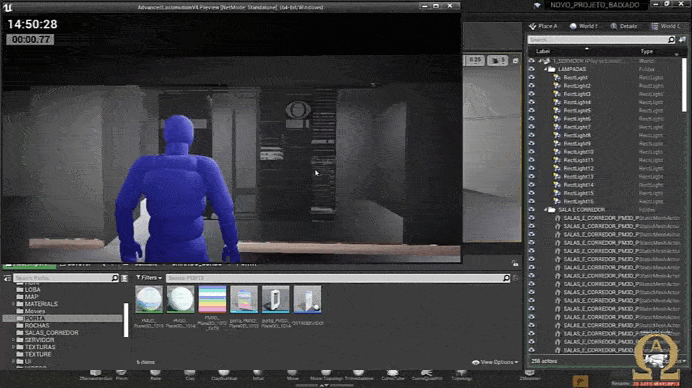Switch to the Place Actors tab

pyautogui.click(x=543, y=26)
